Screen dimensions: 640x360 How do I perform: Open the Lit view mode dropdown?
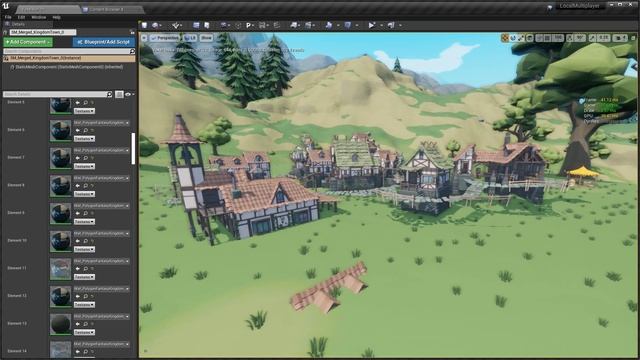click(190, 38)
